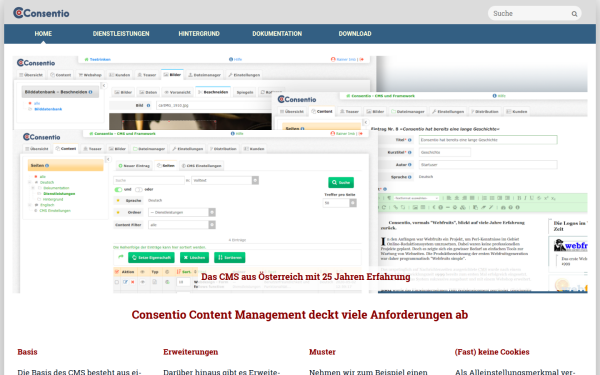This screenshot has height=375, width=600.
Task: Open the DOWNLOAD navigation item
Action: tap(355, 34)
